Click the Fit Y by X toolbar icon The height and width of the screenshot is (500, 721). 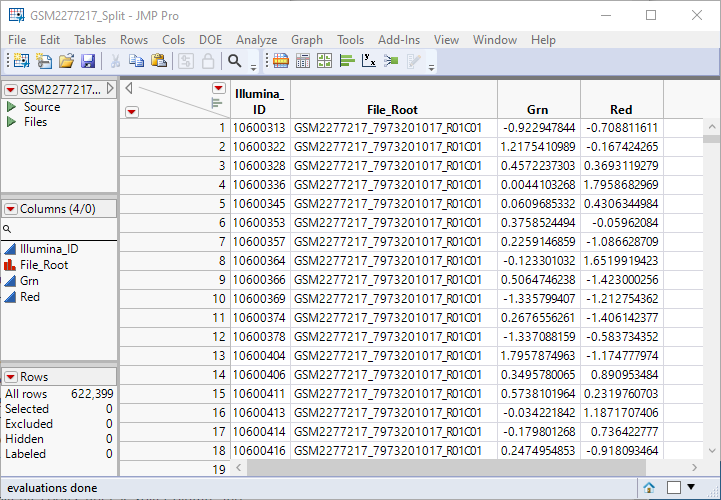point(369,61)
